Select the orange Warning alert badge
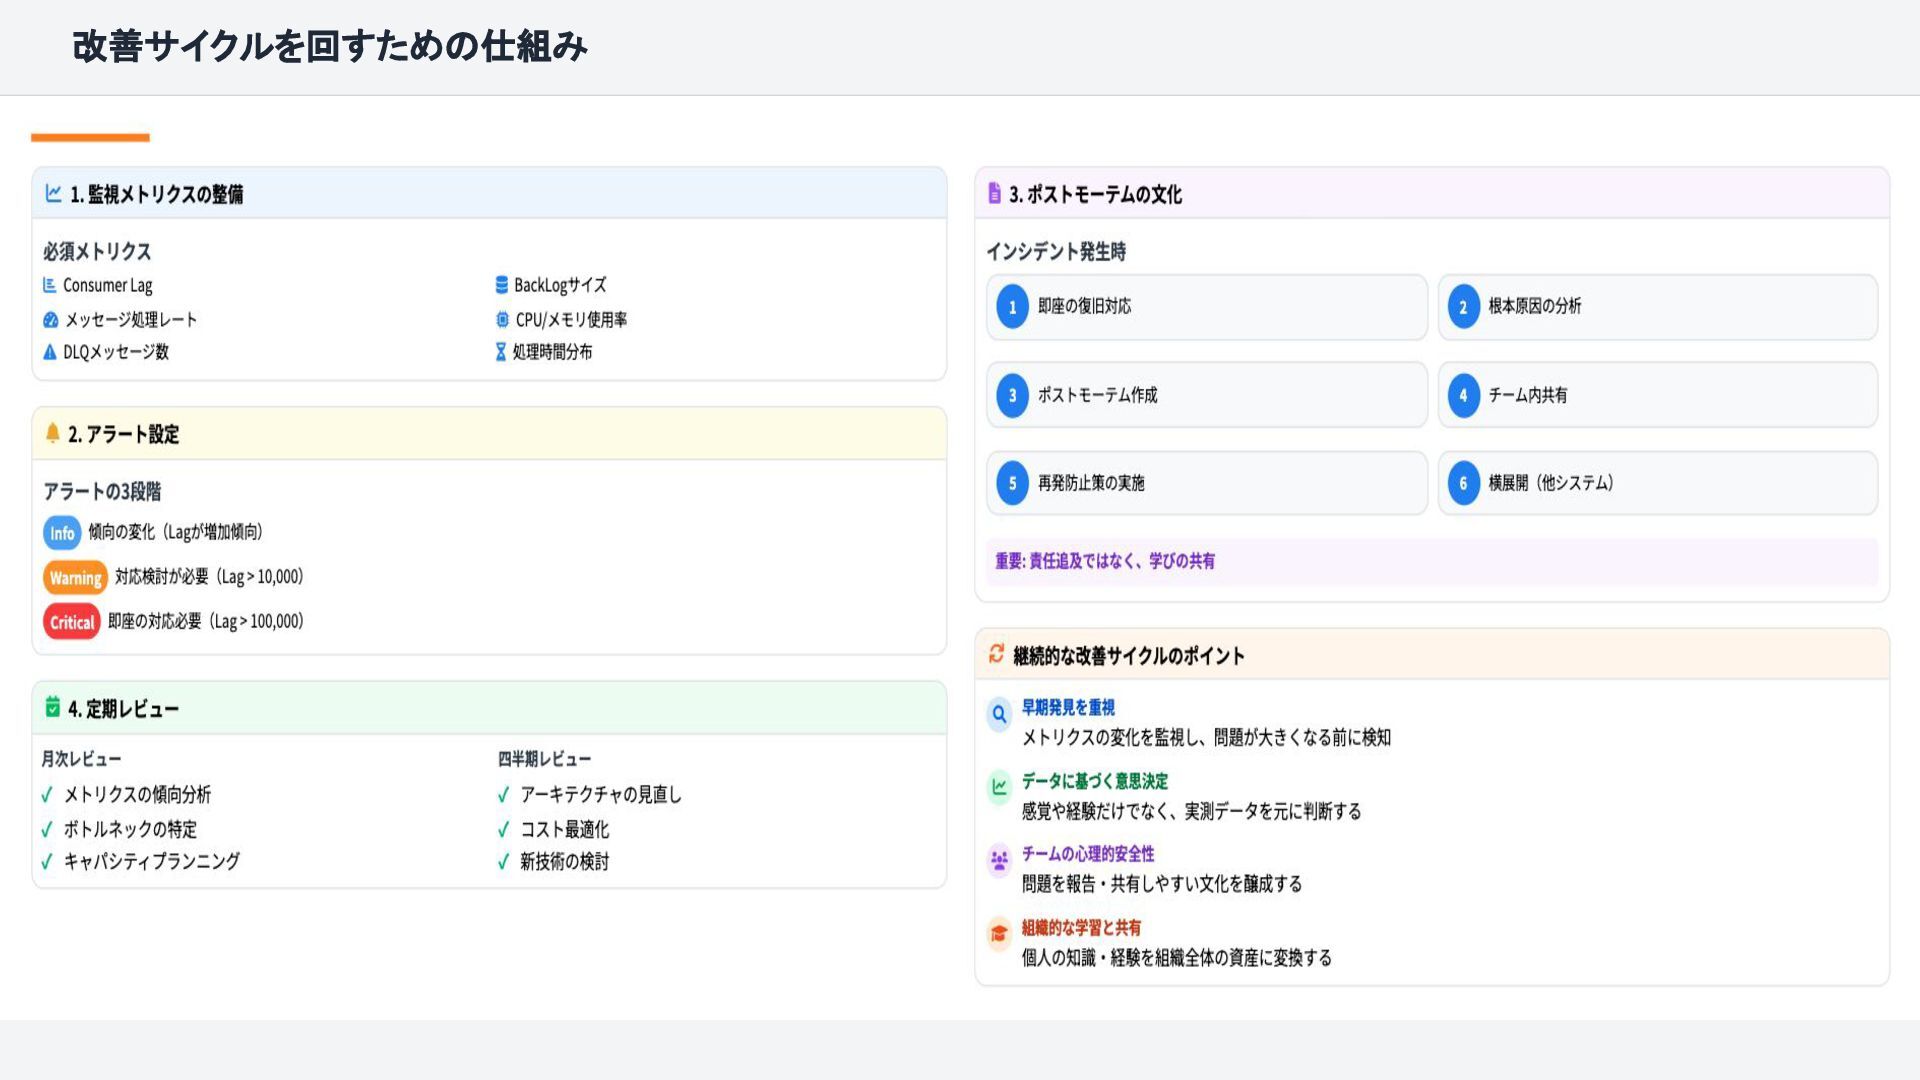1920x1080 pixels. pyautogui.click(x=75, y=578)
